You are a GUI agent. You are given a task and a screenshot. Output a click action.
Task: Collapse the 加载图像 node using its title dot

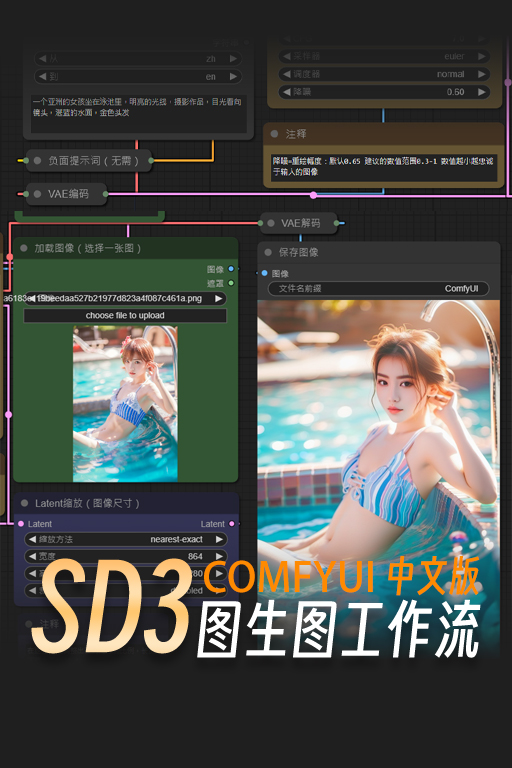tap(24, 248)
